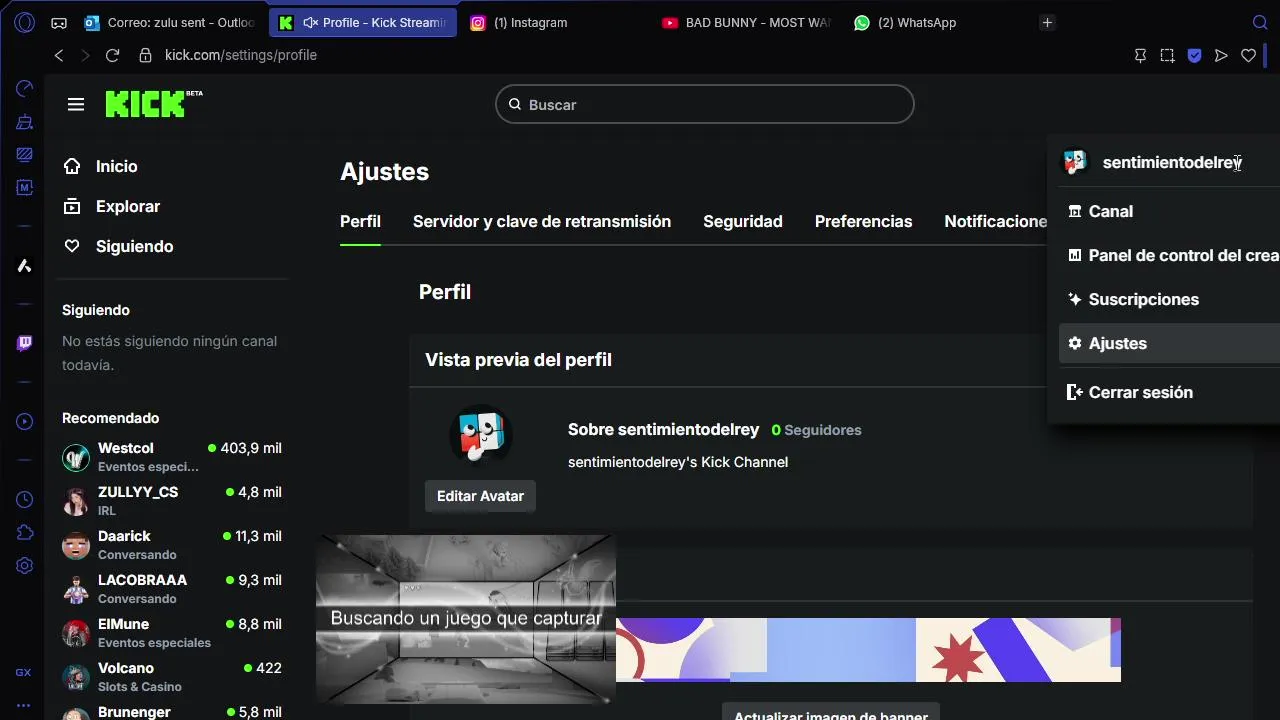Click the Buscar search field

(705, 104)
